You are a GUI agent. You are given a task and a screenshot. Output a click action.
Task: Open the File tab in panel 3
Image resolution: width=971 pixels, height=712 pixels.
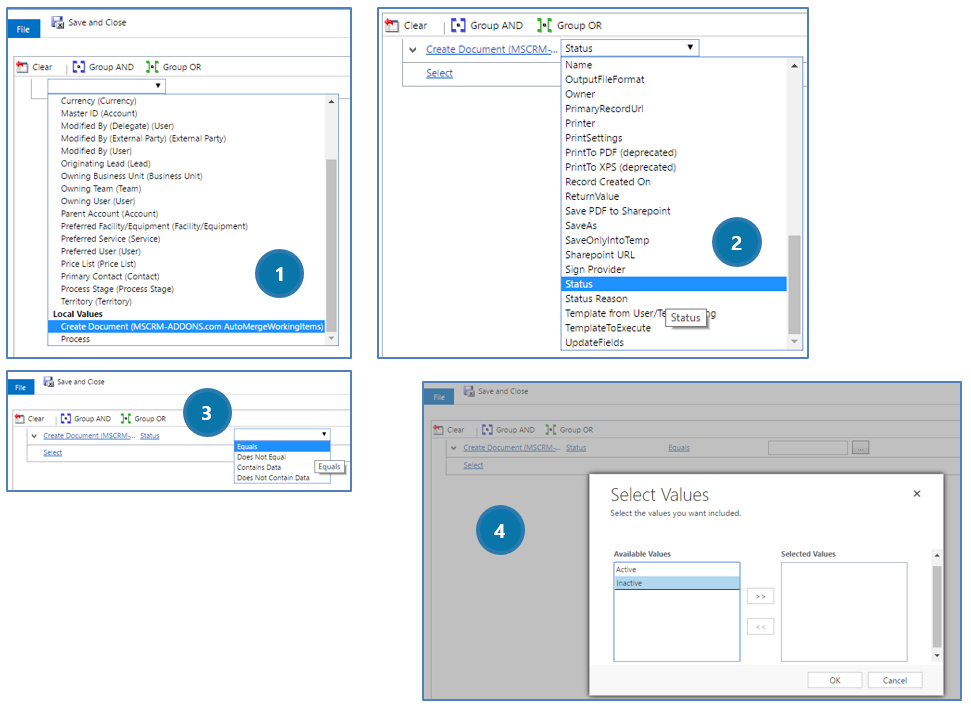coord(20,388)
